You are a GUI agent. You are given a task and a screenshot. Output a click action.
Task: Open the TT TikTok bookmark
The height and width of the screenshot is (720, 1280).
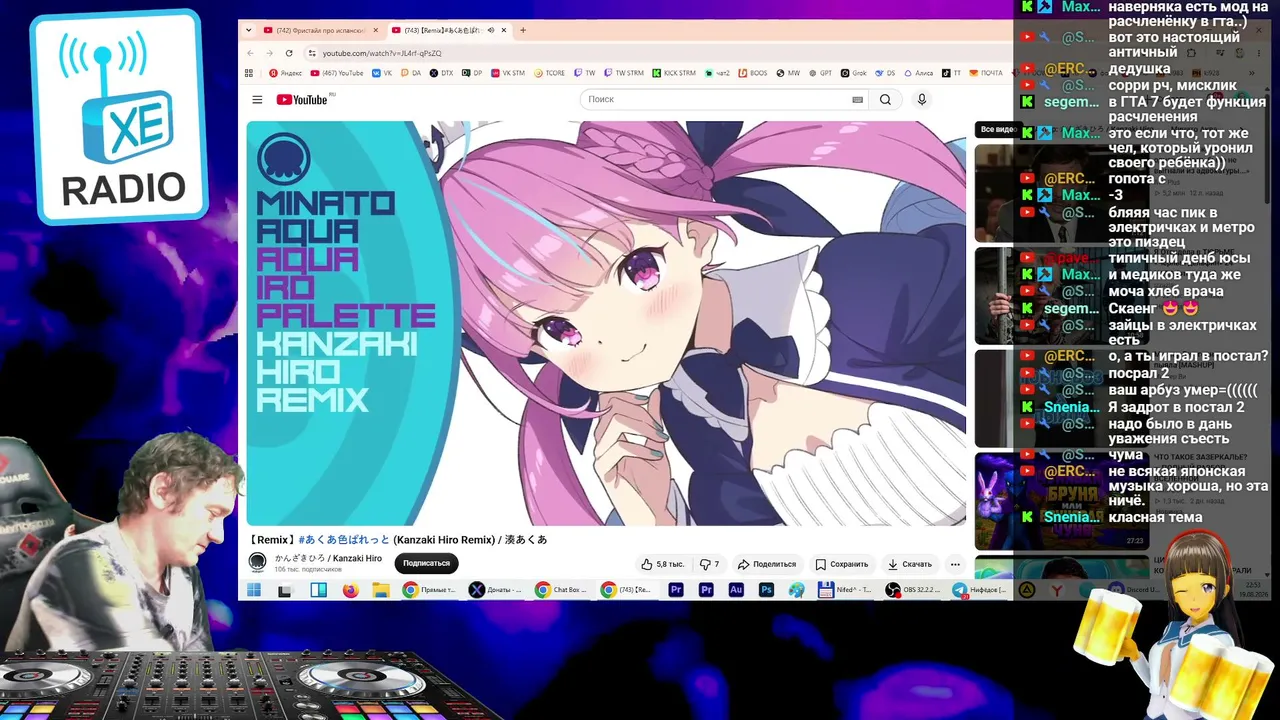(x=952, y=73)
